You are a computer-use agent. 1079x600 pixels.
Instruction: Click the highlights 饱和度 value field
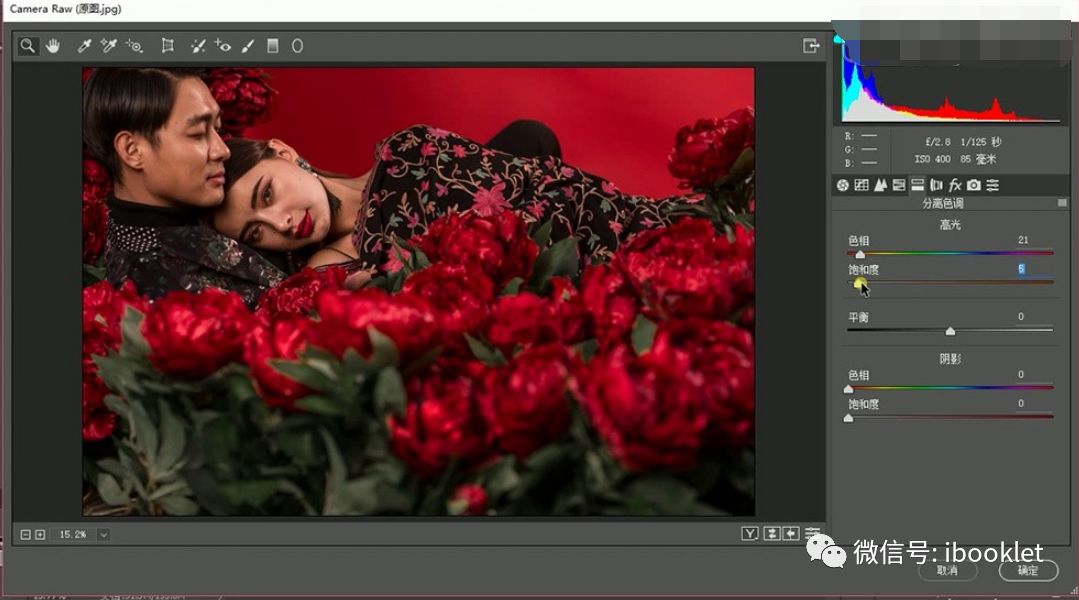[x=1022, y=270]
